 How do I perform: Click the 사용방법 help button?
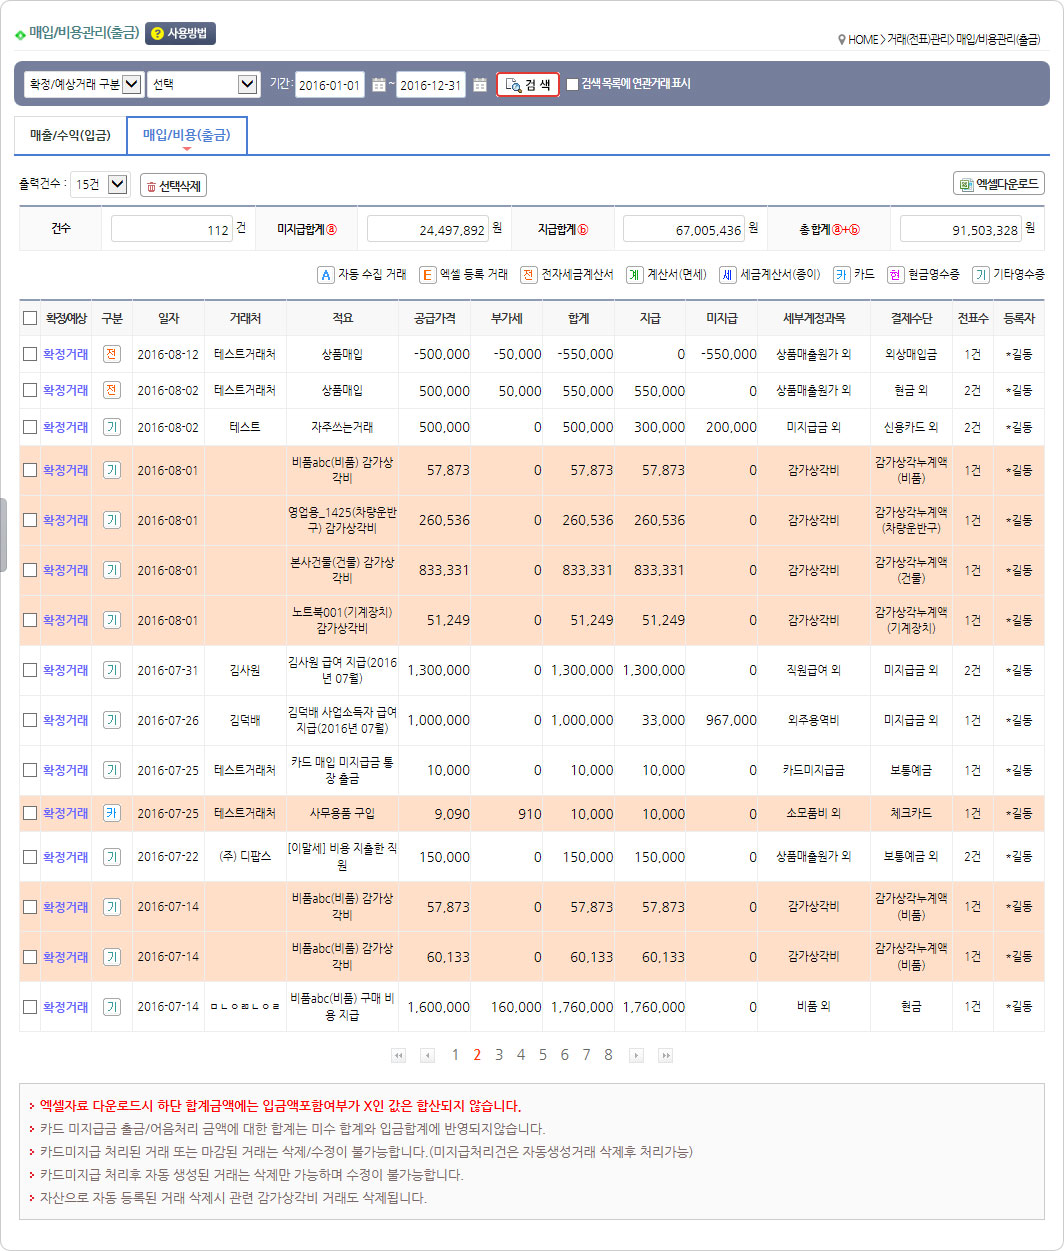click(180, 34)
